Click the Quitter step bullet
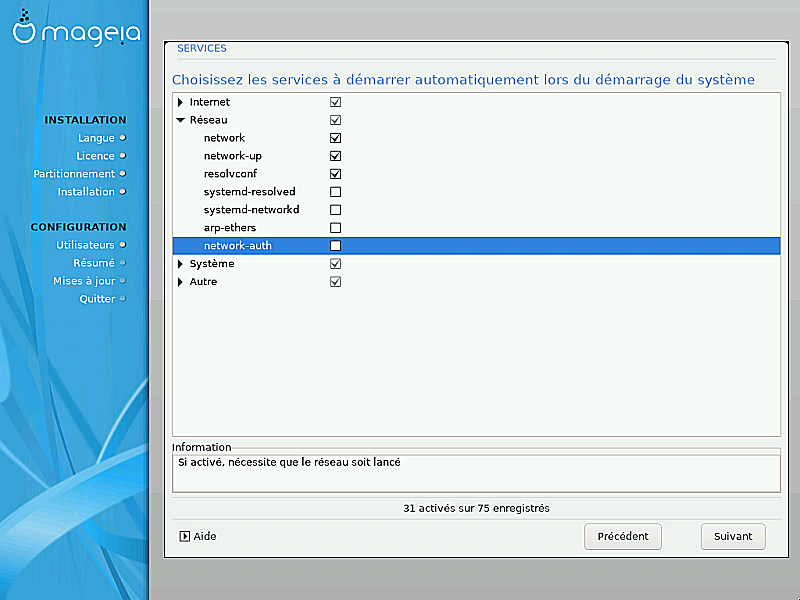Screen dimensions: 800x600 pos(122,298)
